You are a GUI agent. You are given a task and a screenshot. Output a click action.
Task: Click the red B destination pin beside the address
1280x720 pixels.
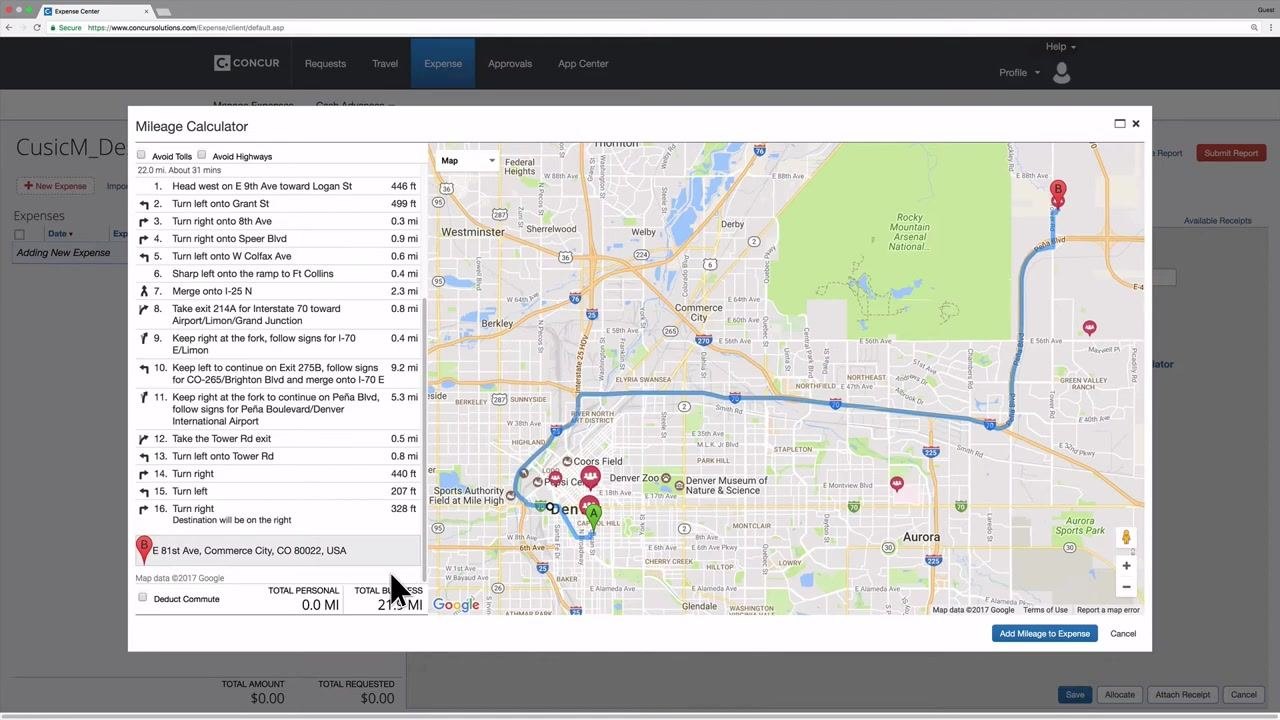[x=144, y=549]
